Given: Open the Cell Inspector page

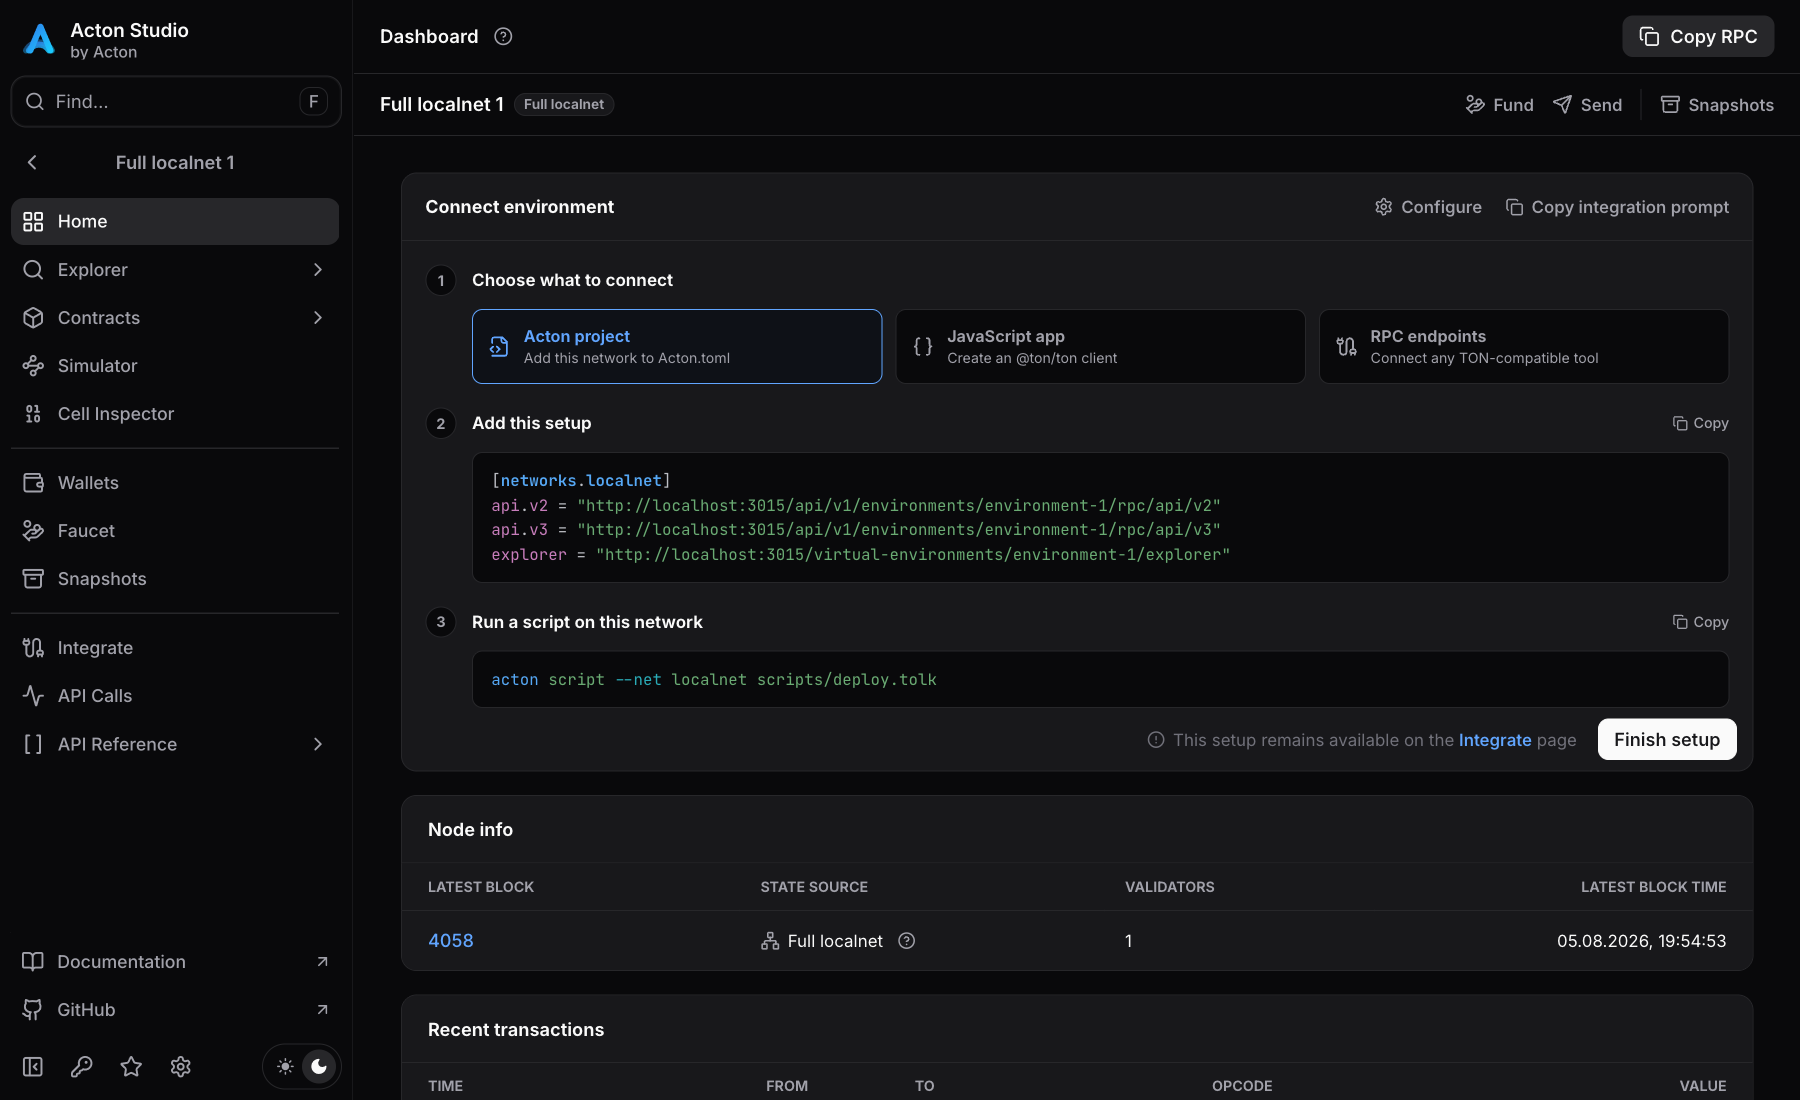Looking at the screenshot, I should click(175, 414).
